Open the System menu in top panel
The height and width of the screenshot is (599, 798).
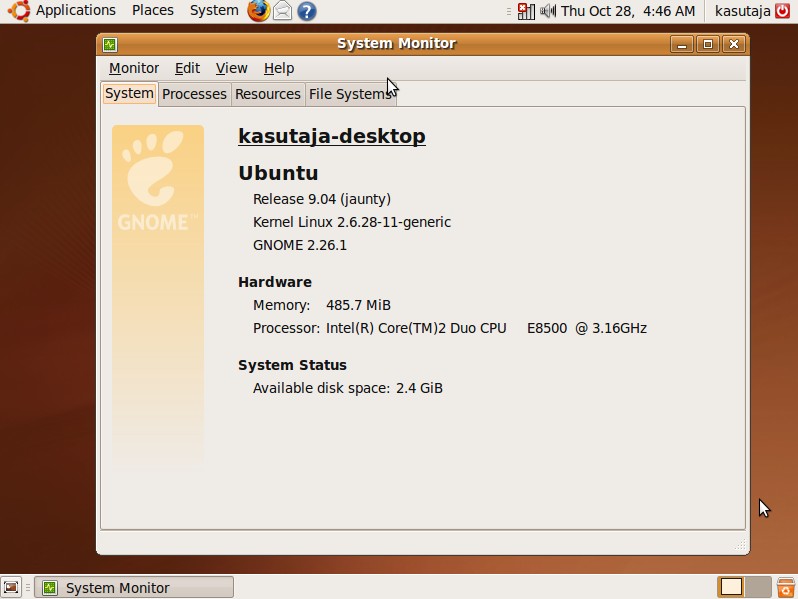(214, 10)
